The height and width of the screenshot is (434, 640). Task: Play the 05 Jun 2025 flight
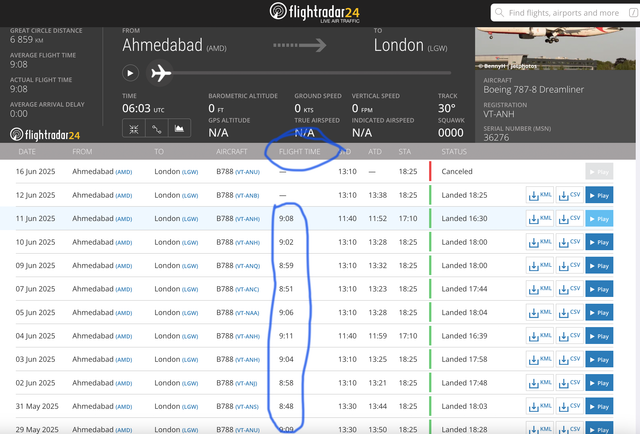pyautogui.click(x=599, y=313)
